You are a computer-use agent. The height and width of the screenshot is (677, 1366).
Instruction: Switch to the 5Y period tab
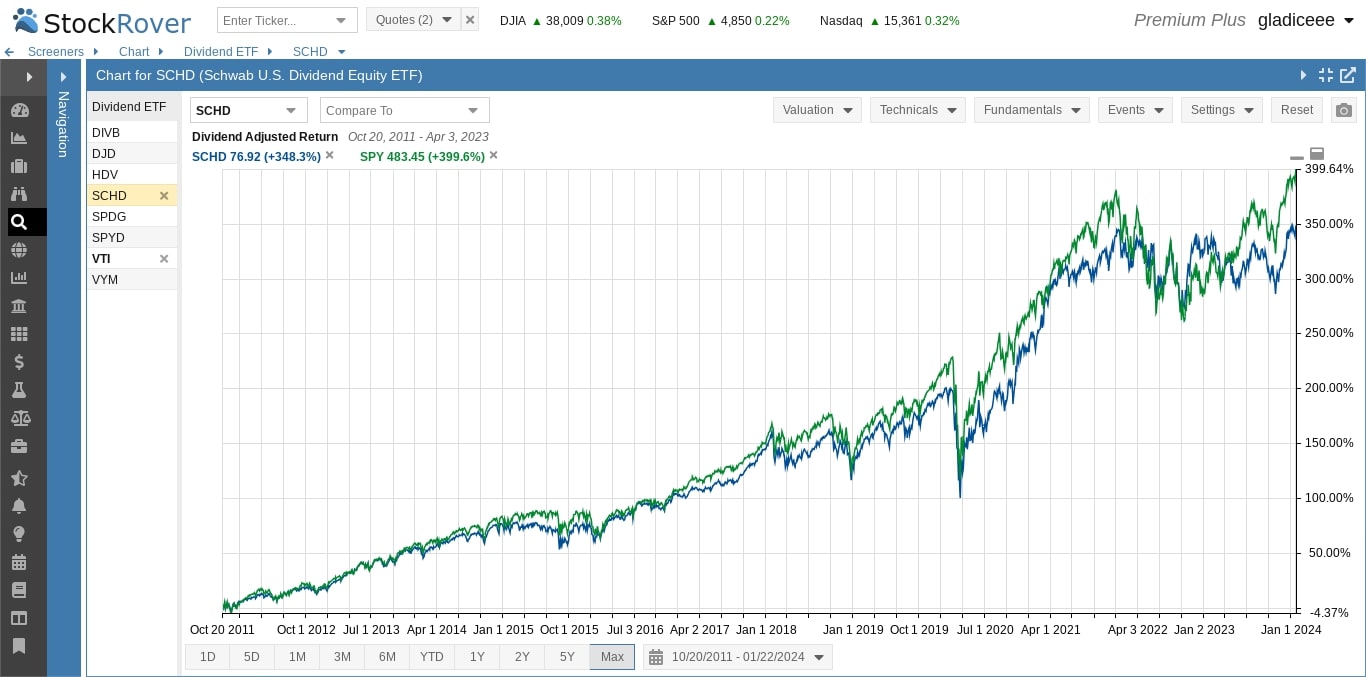pyautogui.click(x=567, y=657)
